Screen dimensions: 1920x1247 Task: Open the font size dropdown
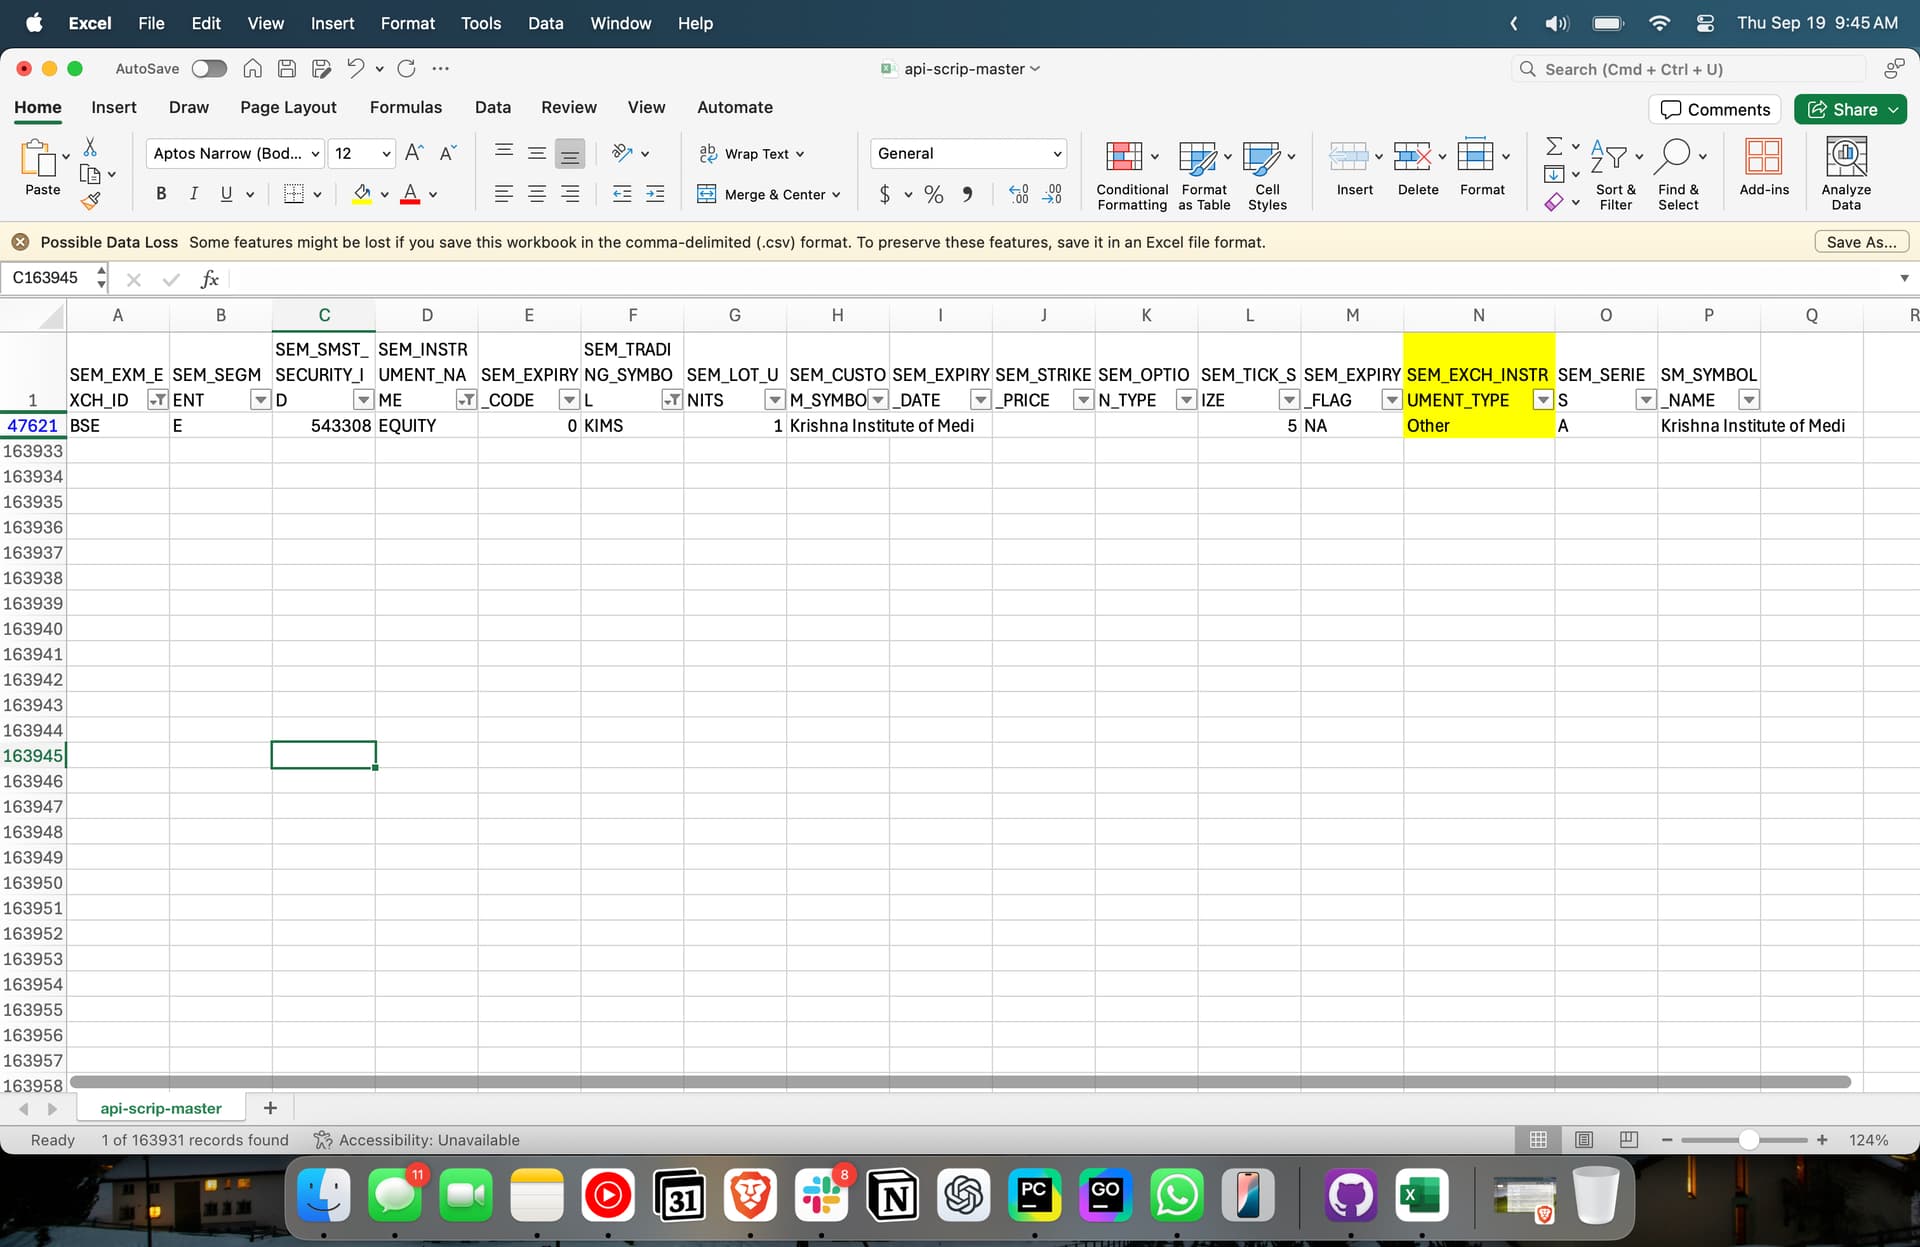pos(386,153)
